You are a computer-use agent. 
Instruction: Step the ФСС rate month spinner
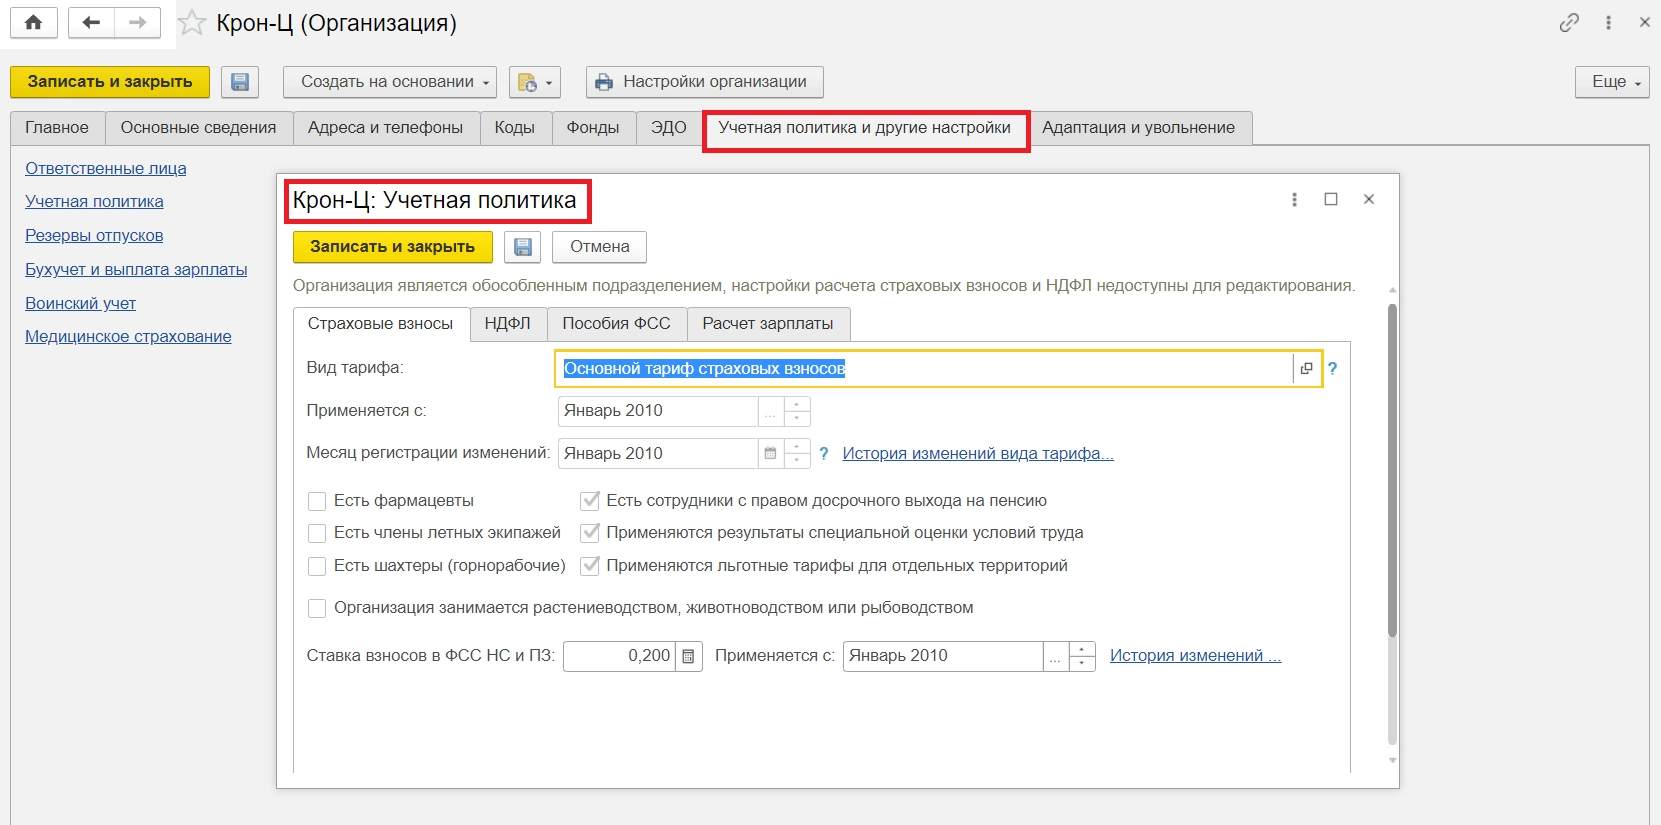pyautogui.click(x=1082, y=656)
